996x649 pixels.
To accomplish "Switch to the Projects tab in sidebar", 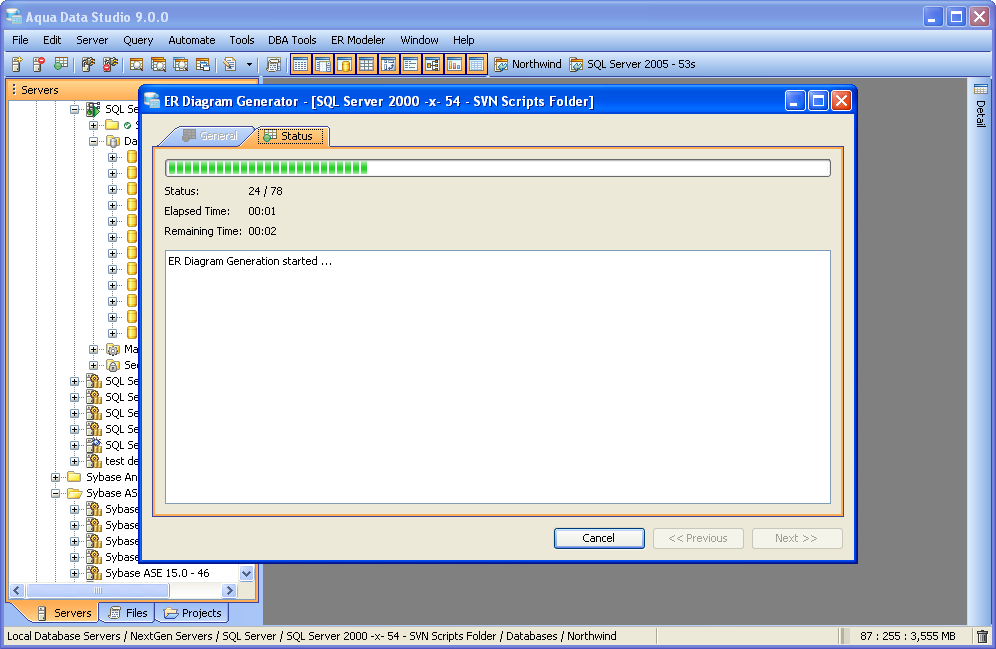I will 193,613.
